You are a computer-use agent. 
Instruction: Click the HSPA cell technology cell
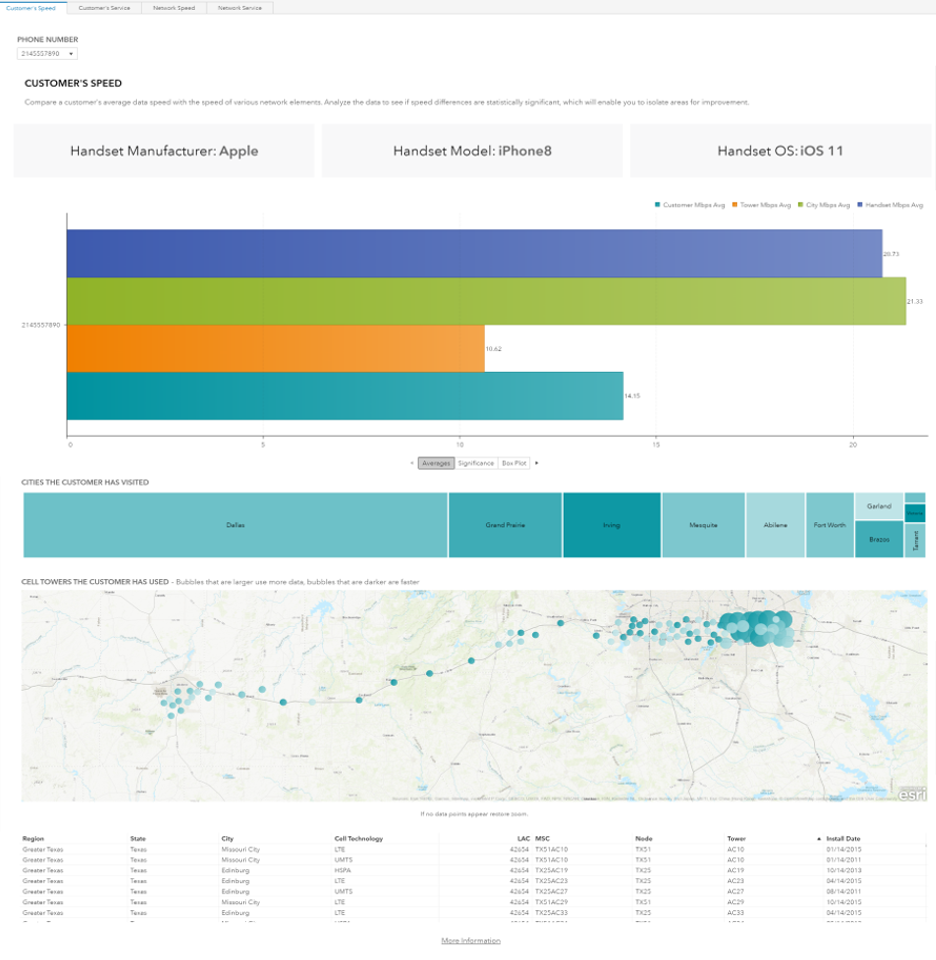coord(343,871)
